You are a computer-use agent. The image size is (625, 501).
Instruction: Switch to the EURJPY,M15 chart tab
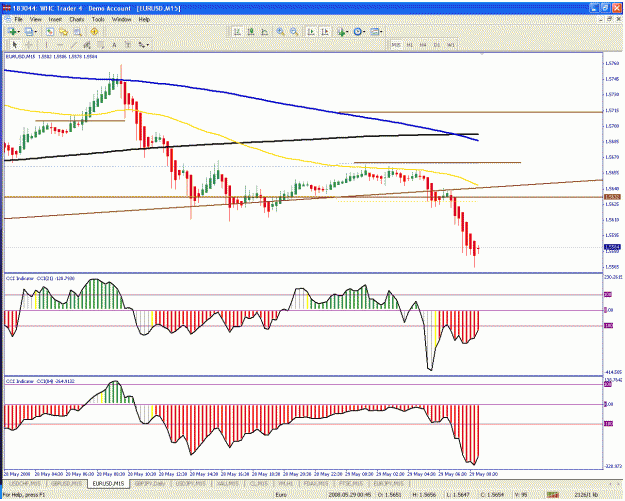388,483
